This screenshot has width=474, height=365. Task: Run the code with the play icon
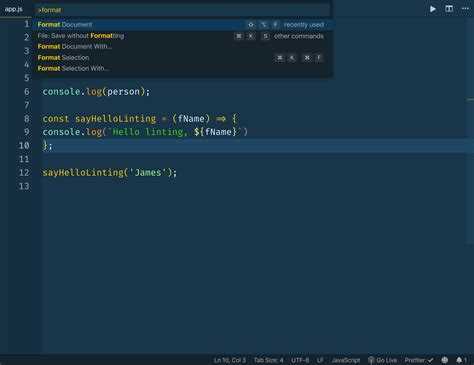433,9
